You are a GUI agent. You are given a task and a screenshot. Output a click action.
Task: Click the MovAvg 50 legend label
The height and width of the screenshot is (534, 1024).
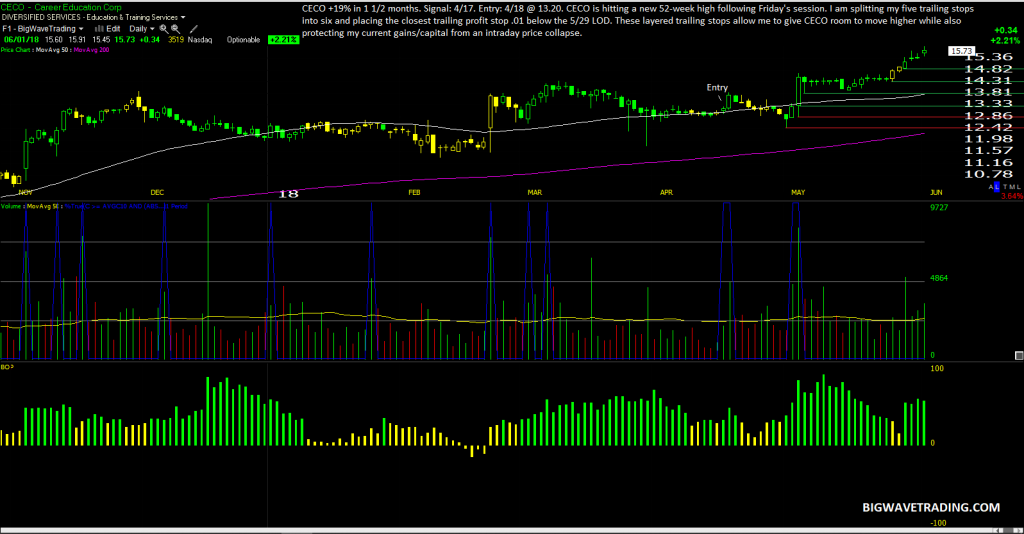point(52,50)
